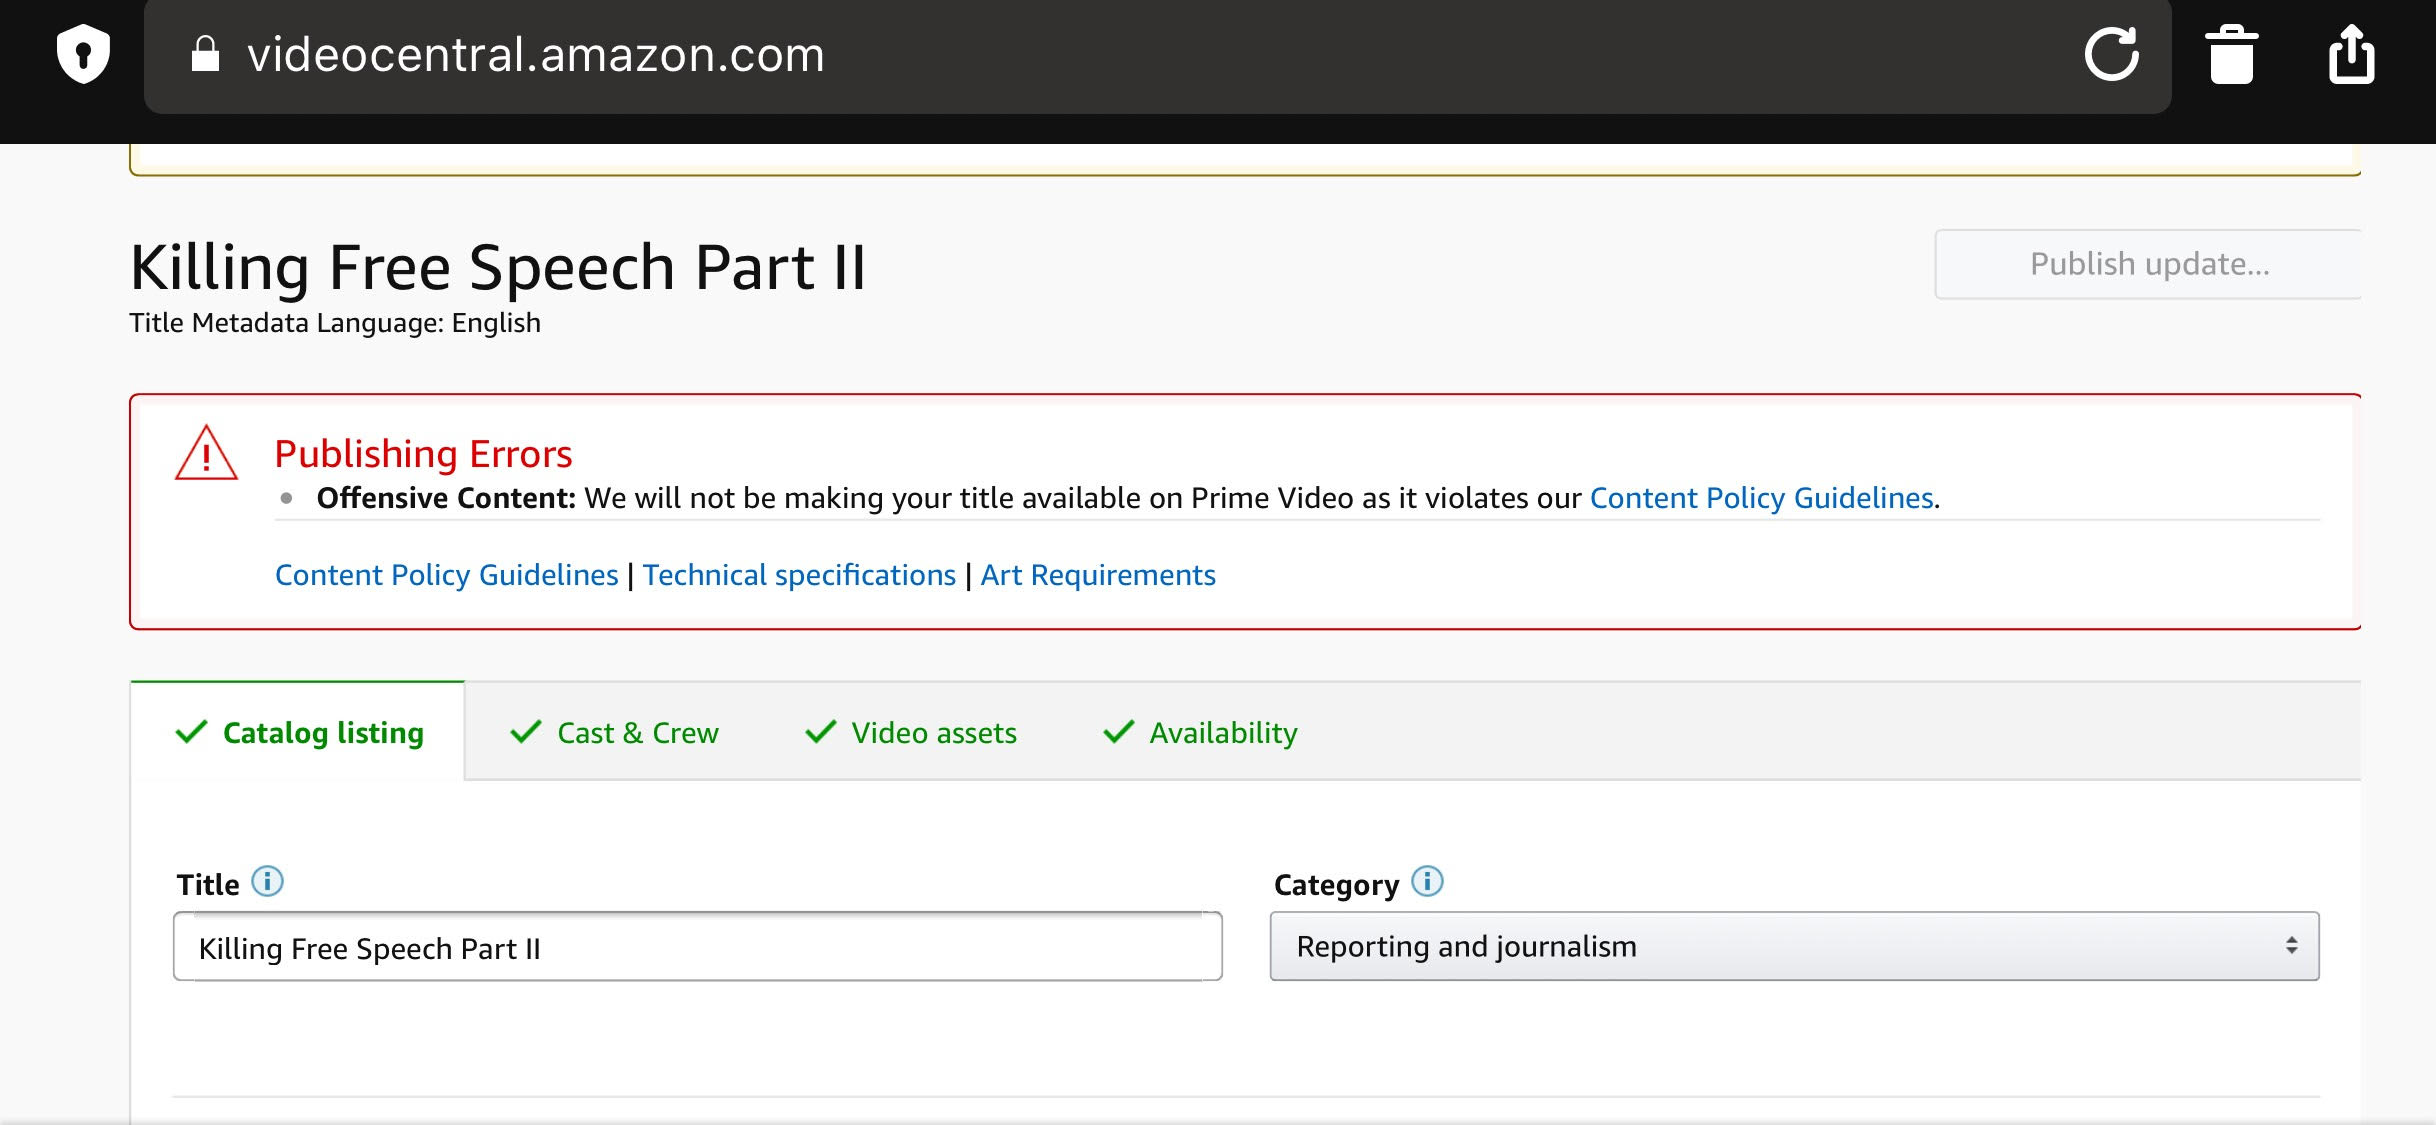Reload the page with refresh icon

[2111, 54]
